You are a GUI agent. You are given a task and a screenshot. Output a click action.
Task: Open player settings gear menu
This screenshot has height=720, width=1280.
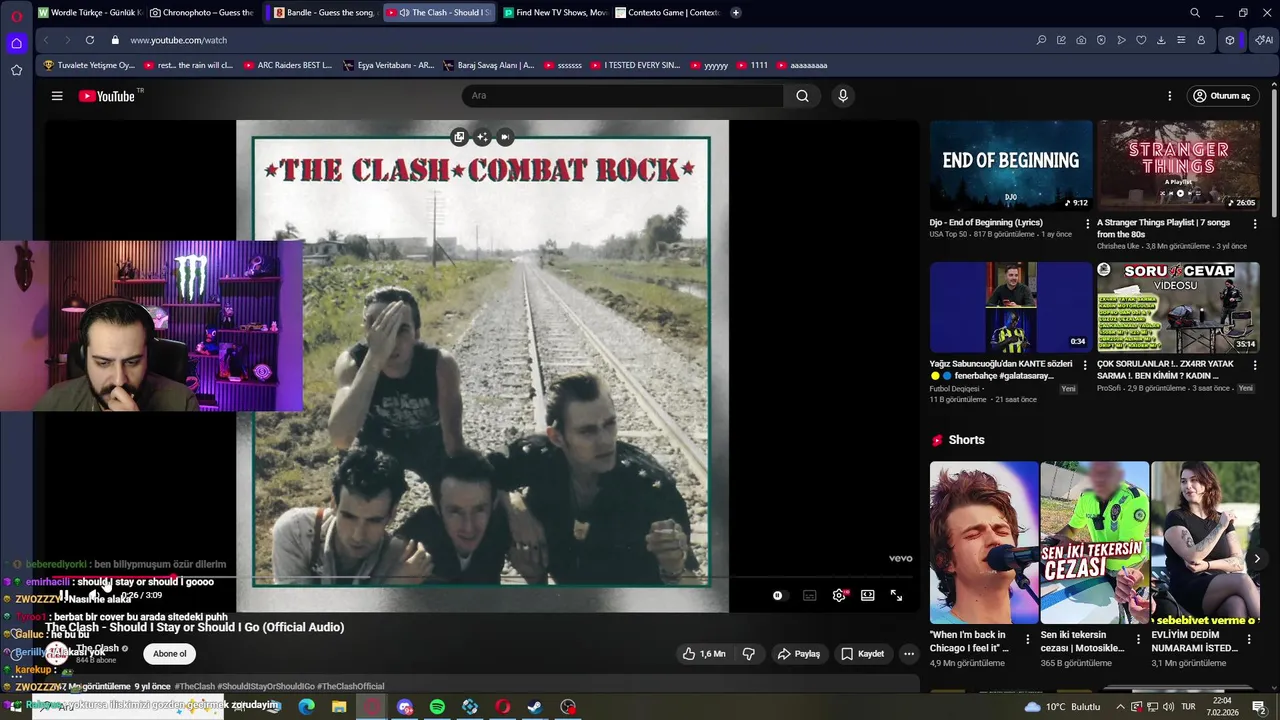pos(839,595)
